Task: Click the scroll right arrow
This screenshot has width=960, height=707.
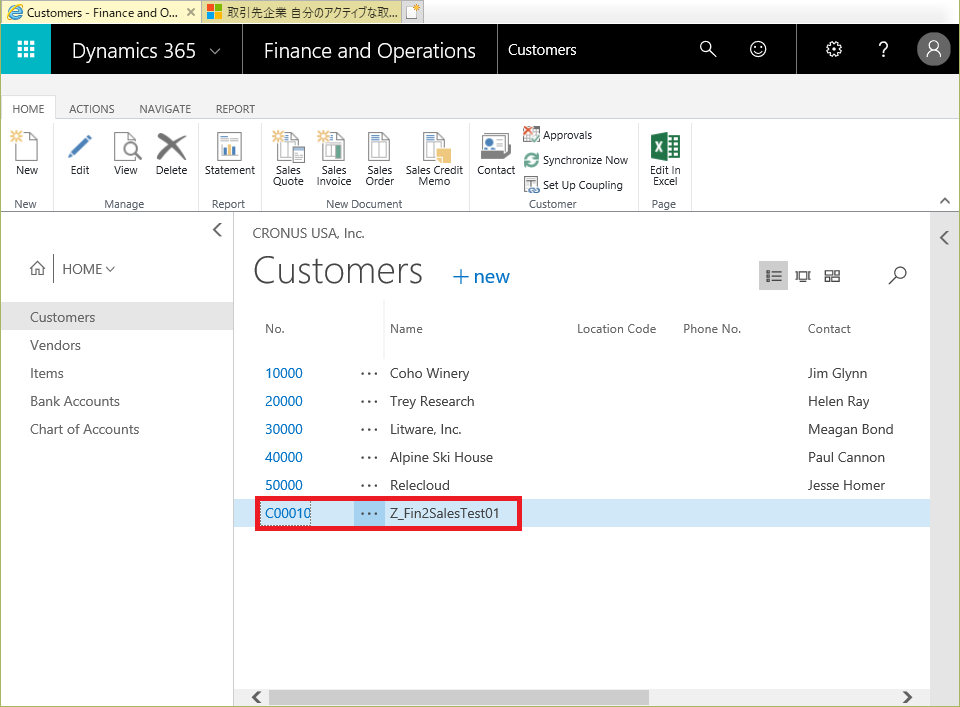Action: (907, 697)
